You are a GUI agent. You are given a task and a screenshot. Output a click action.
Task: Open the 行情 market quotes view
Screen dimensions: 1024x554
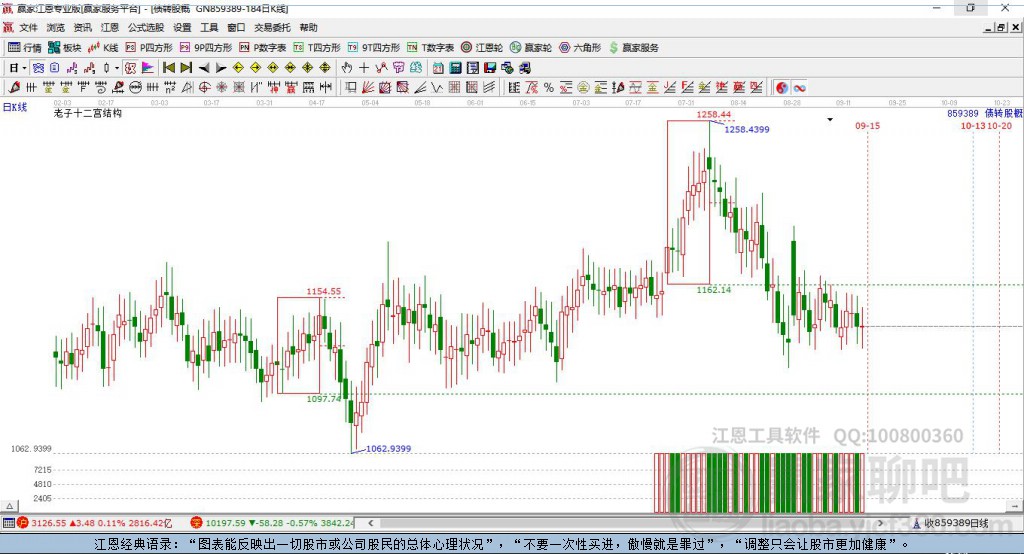24,48
